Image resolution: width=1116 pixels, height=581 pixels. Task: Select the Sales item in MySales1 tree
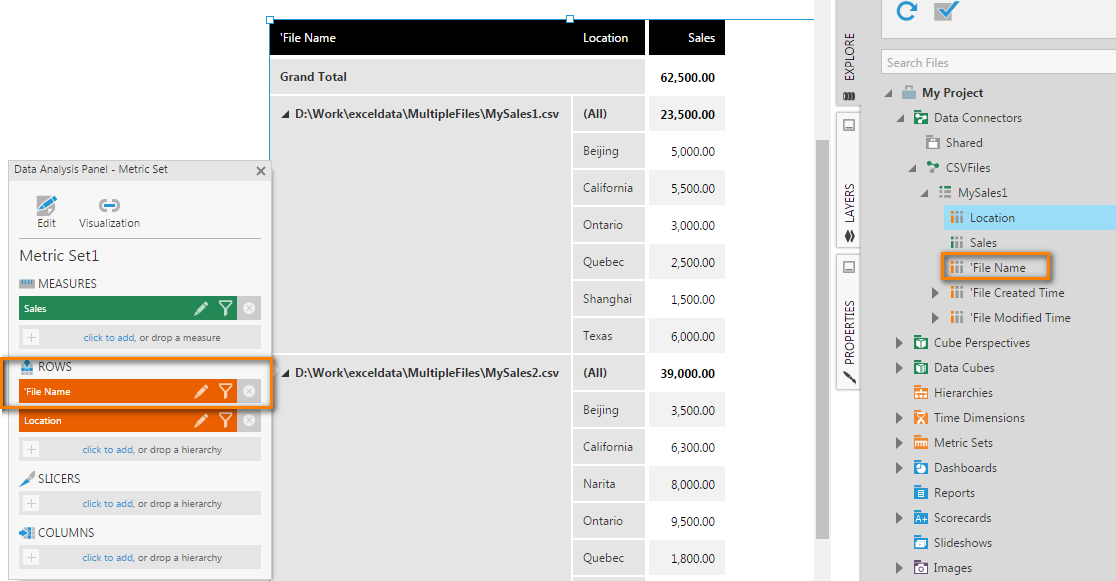point(982,243)
